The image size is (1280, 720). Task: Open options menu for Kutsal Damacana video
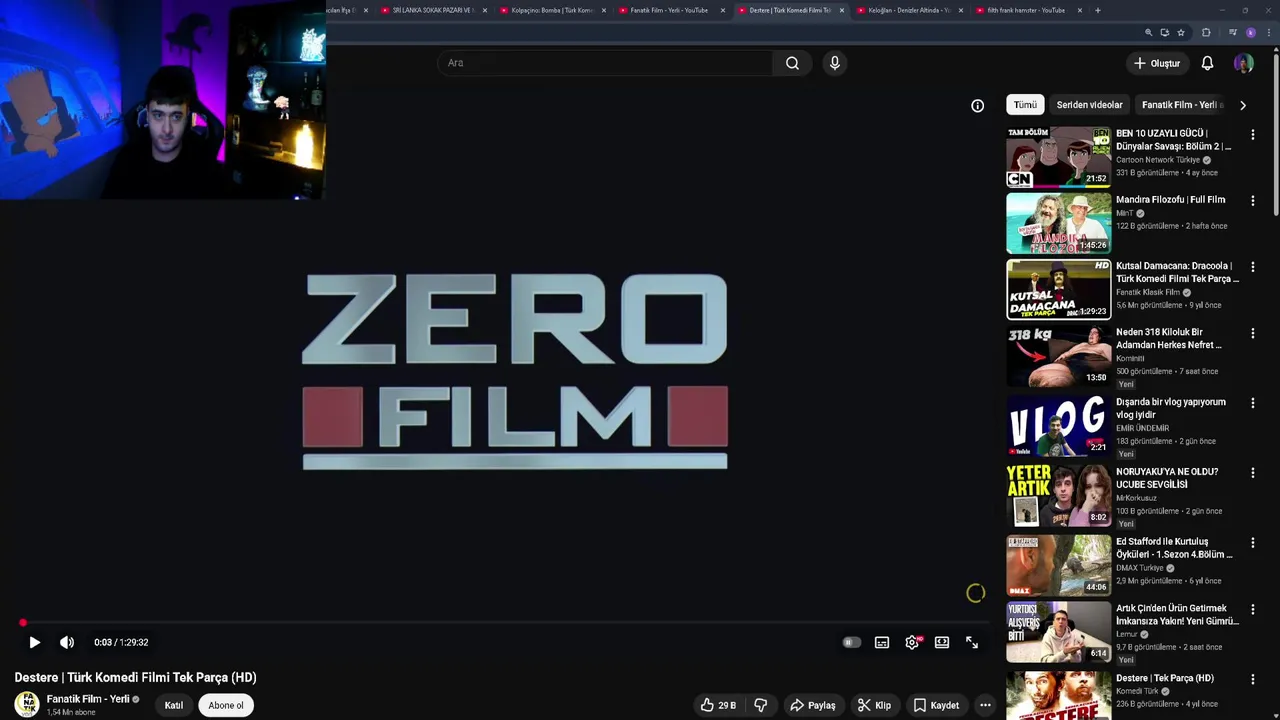[x=1253, y=267]
